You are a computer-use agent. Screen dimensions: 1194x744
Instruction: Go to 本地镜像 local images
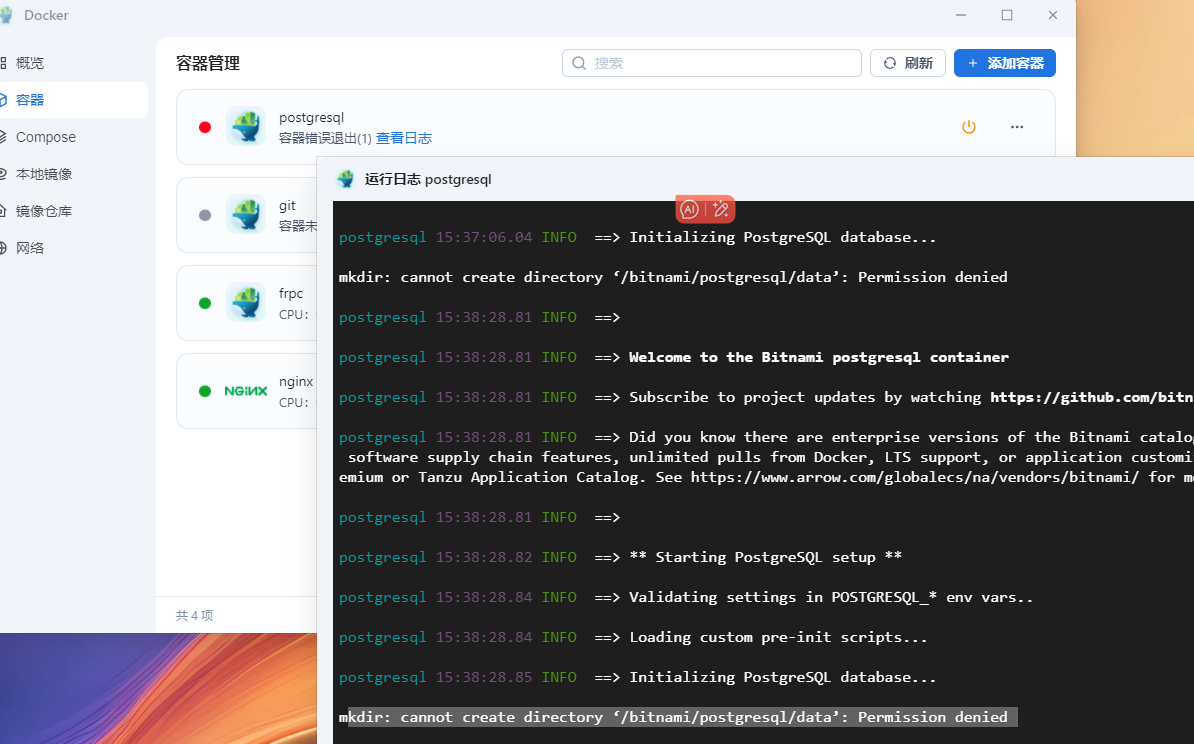click(43, 174)
